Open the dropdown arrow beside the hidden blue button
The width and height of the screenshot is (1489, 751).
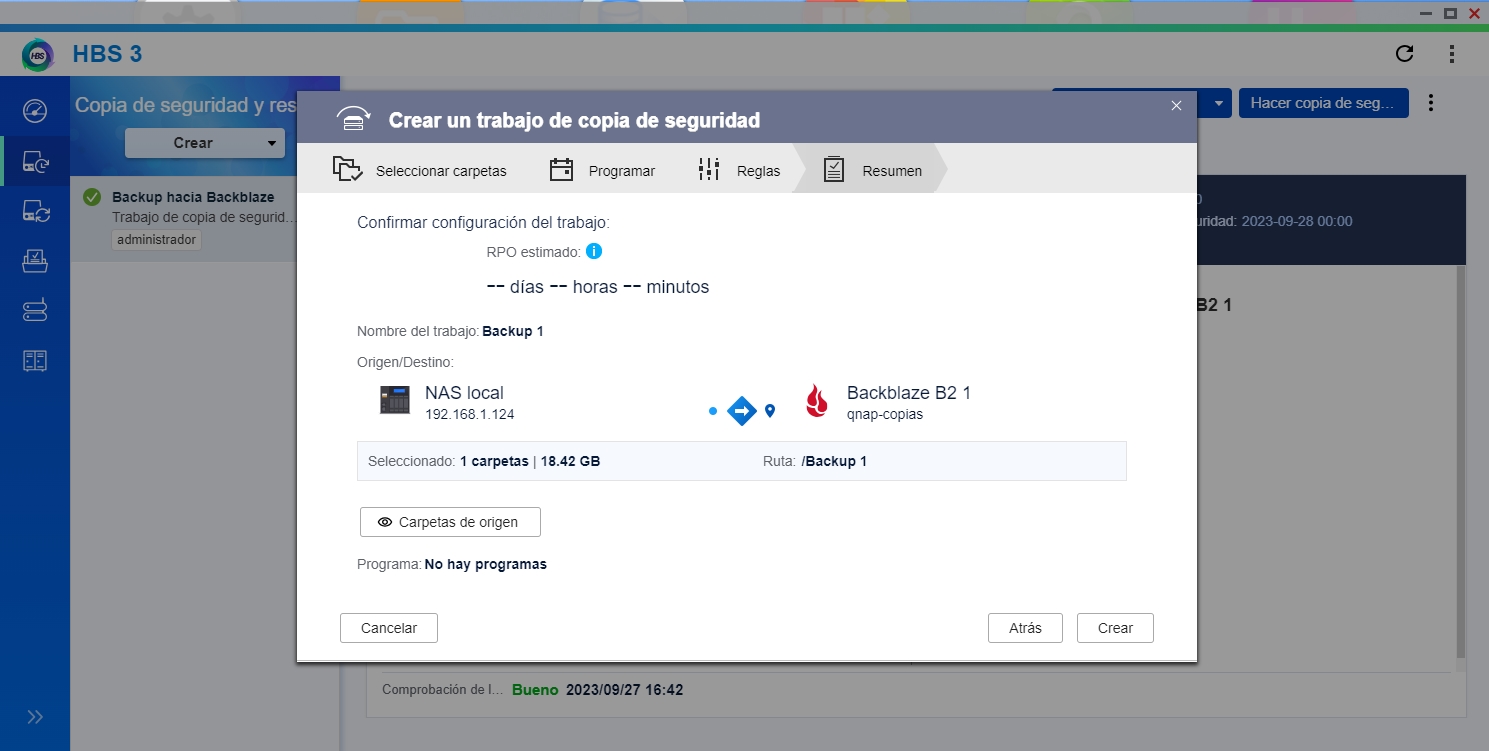pos(1218,103)
